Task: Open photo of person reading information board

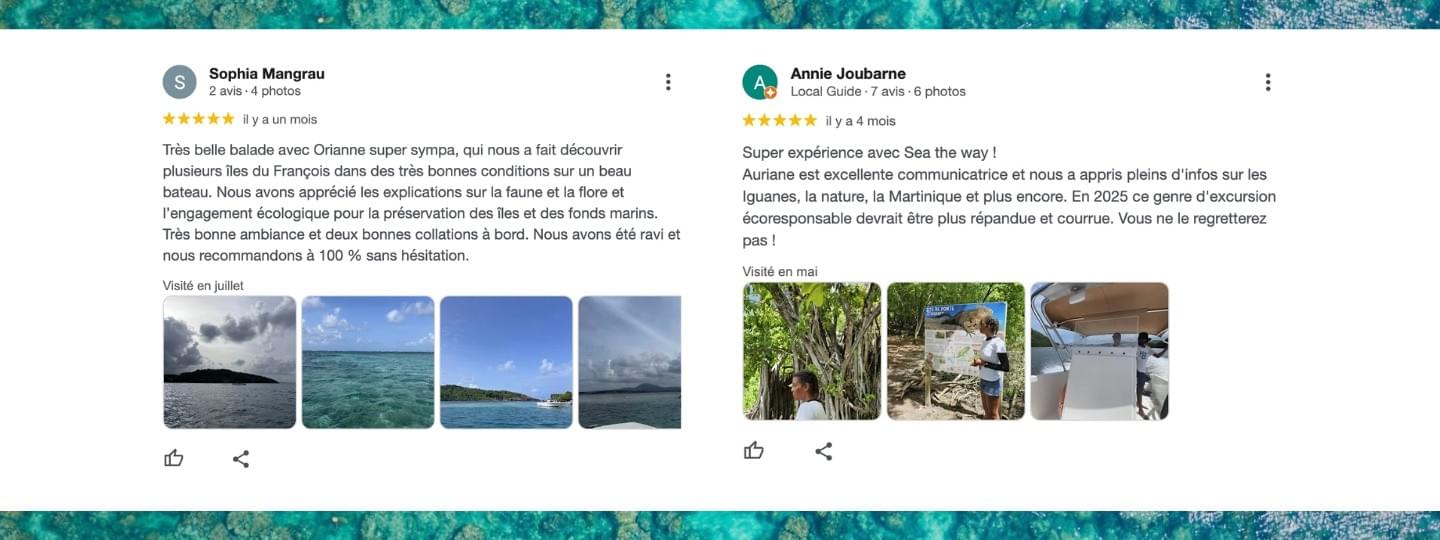Action: [x=956, y=351]
